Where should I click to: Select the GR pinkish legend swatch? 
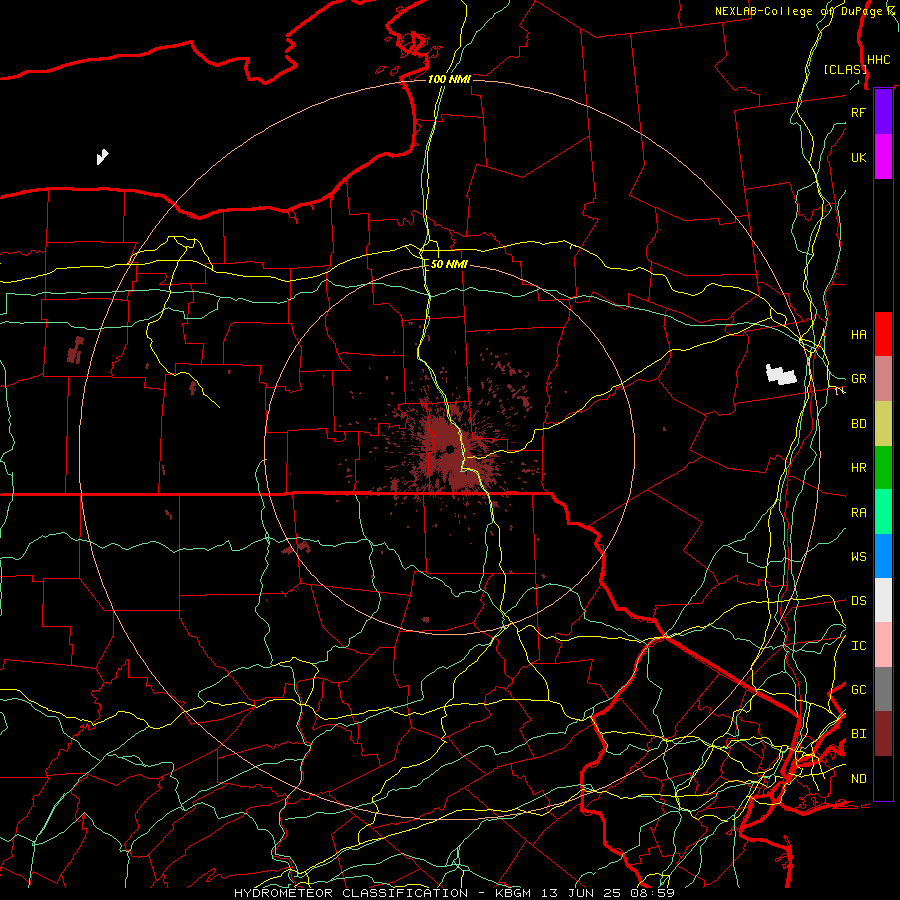(x=883, y=379)
